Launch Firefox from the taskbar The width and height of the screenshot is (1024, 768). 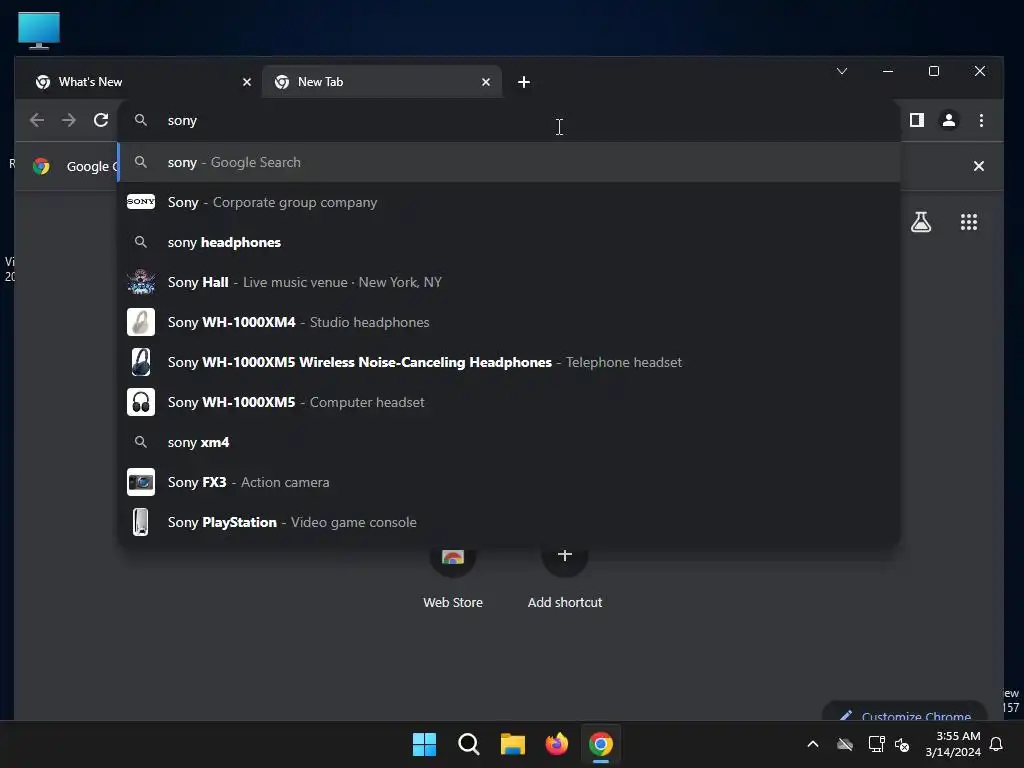pos(556,744)
